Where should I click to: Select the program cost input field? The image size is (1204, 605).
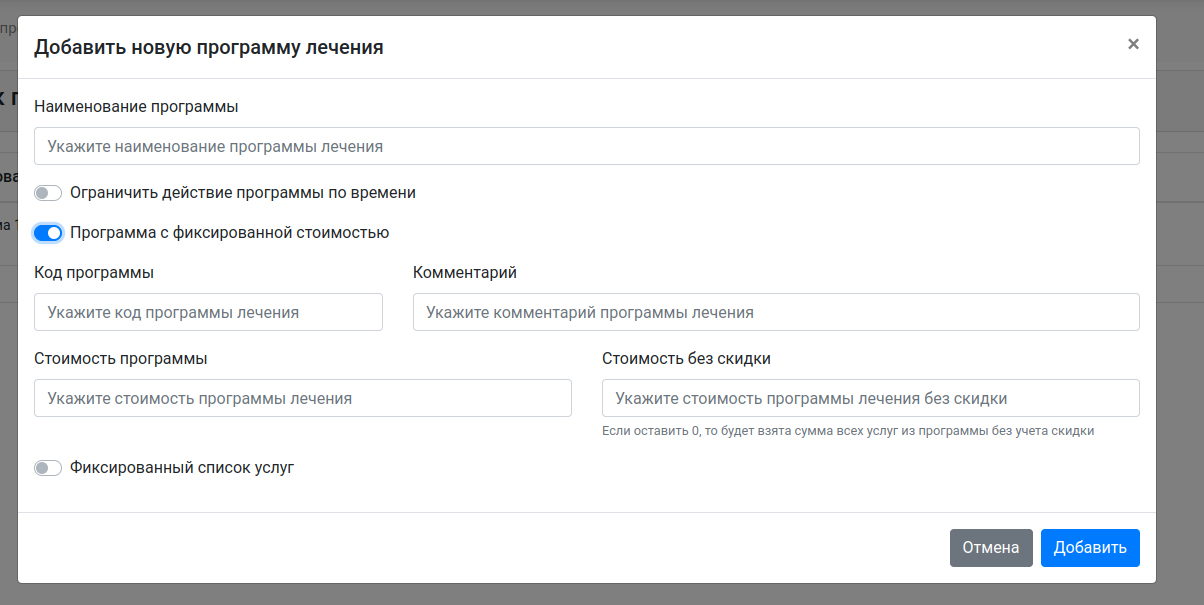coord(302,398)
